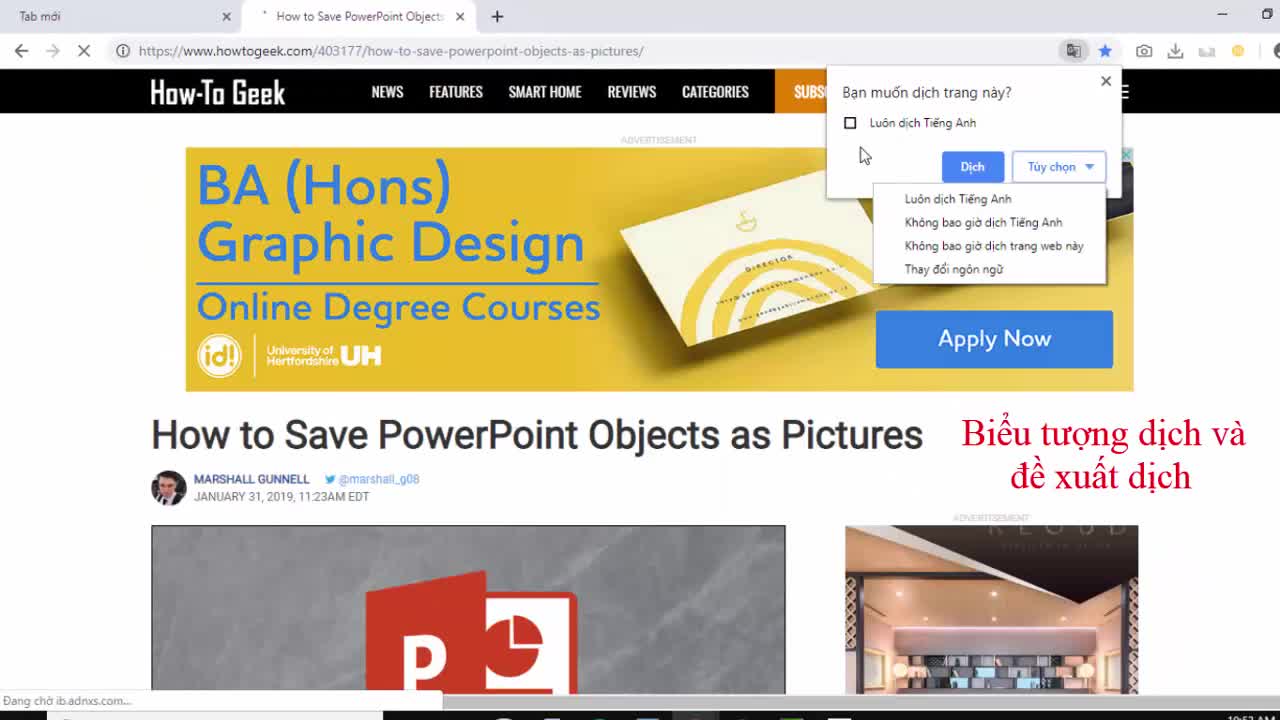Open a new browser tab
This screenshot has width=1280, height=720.
point(497,16)
